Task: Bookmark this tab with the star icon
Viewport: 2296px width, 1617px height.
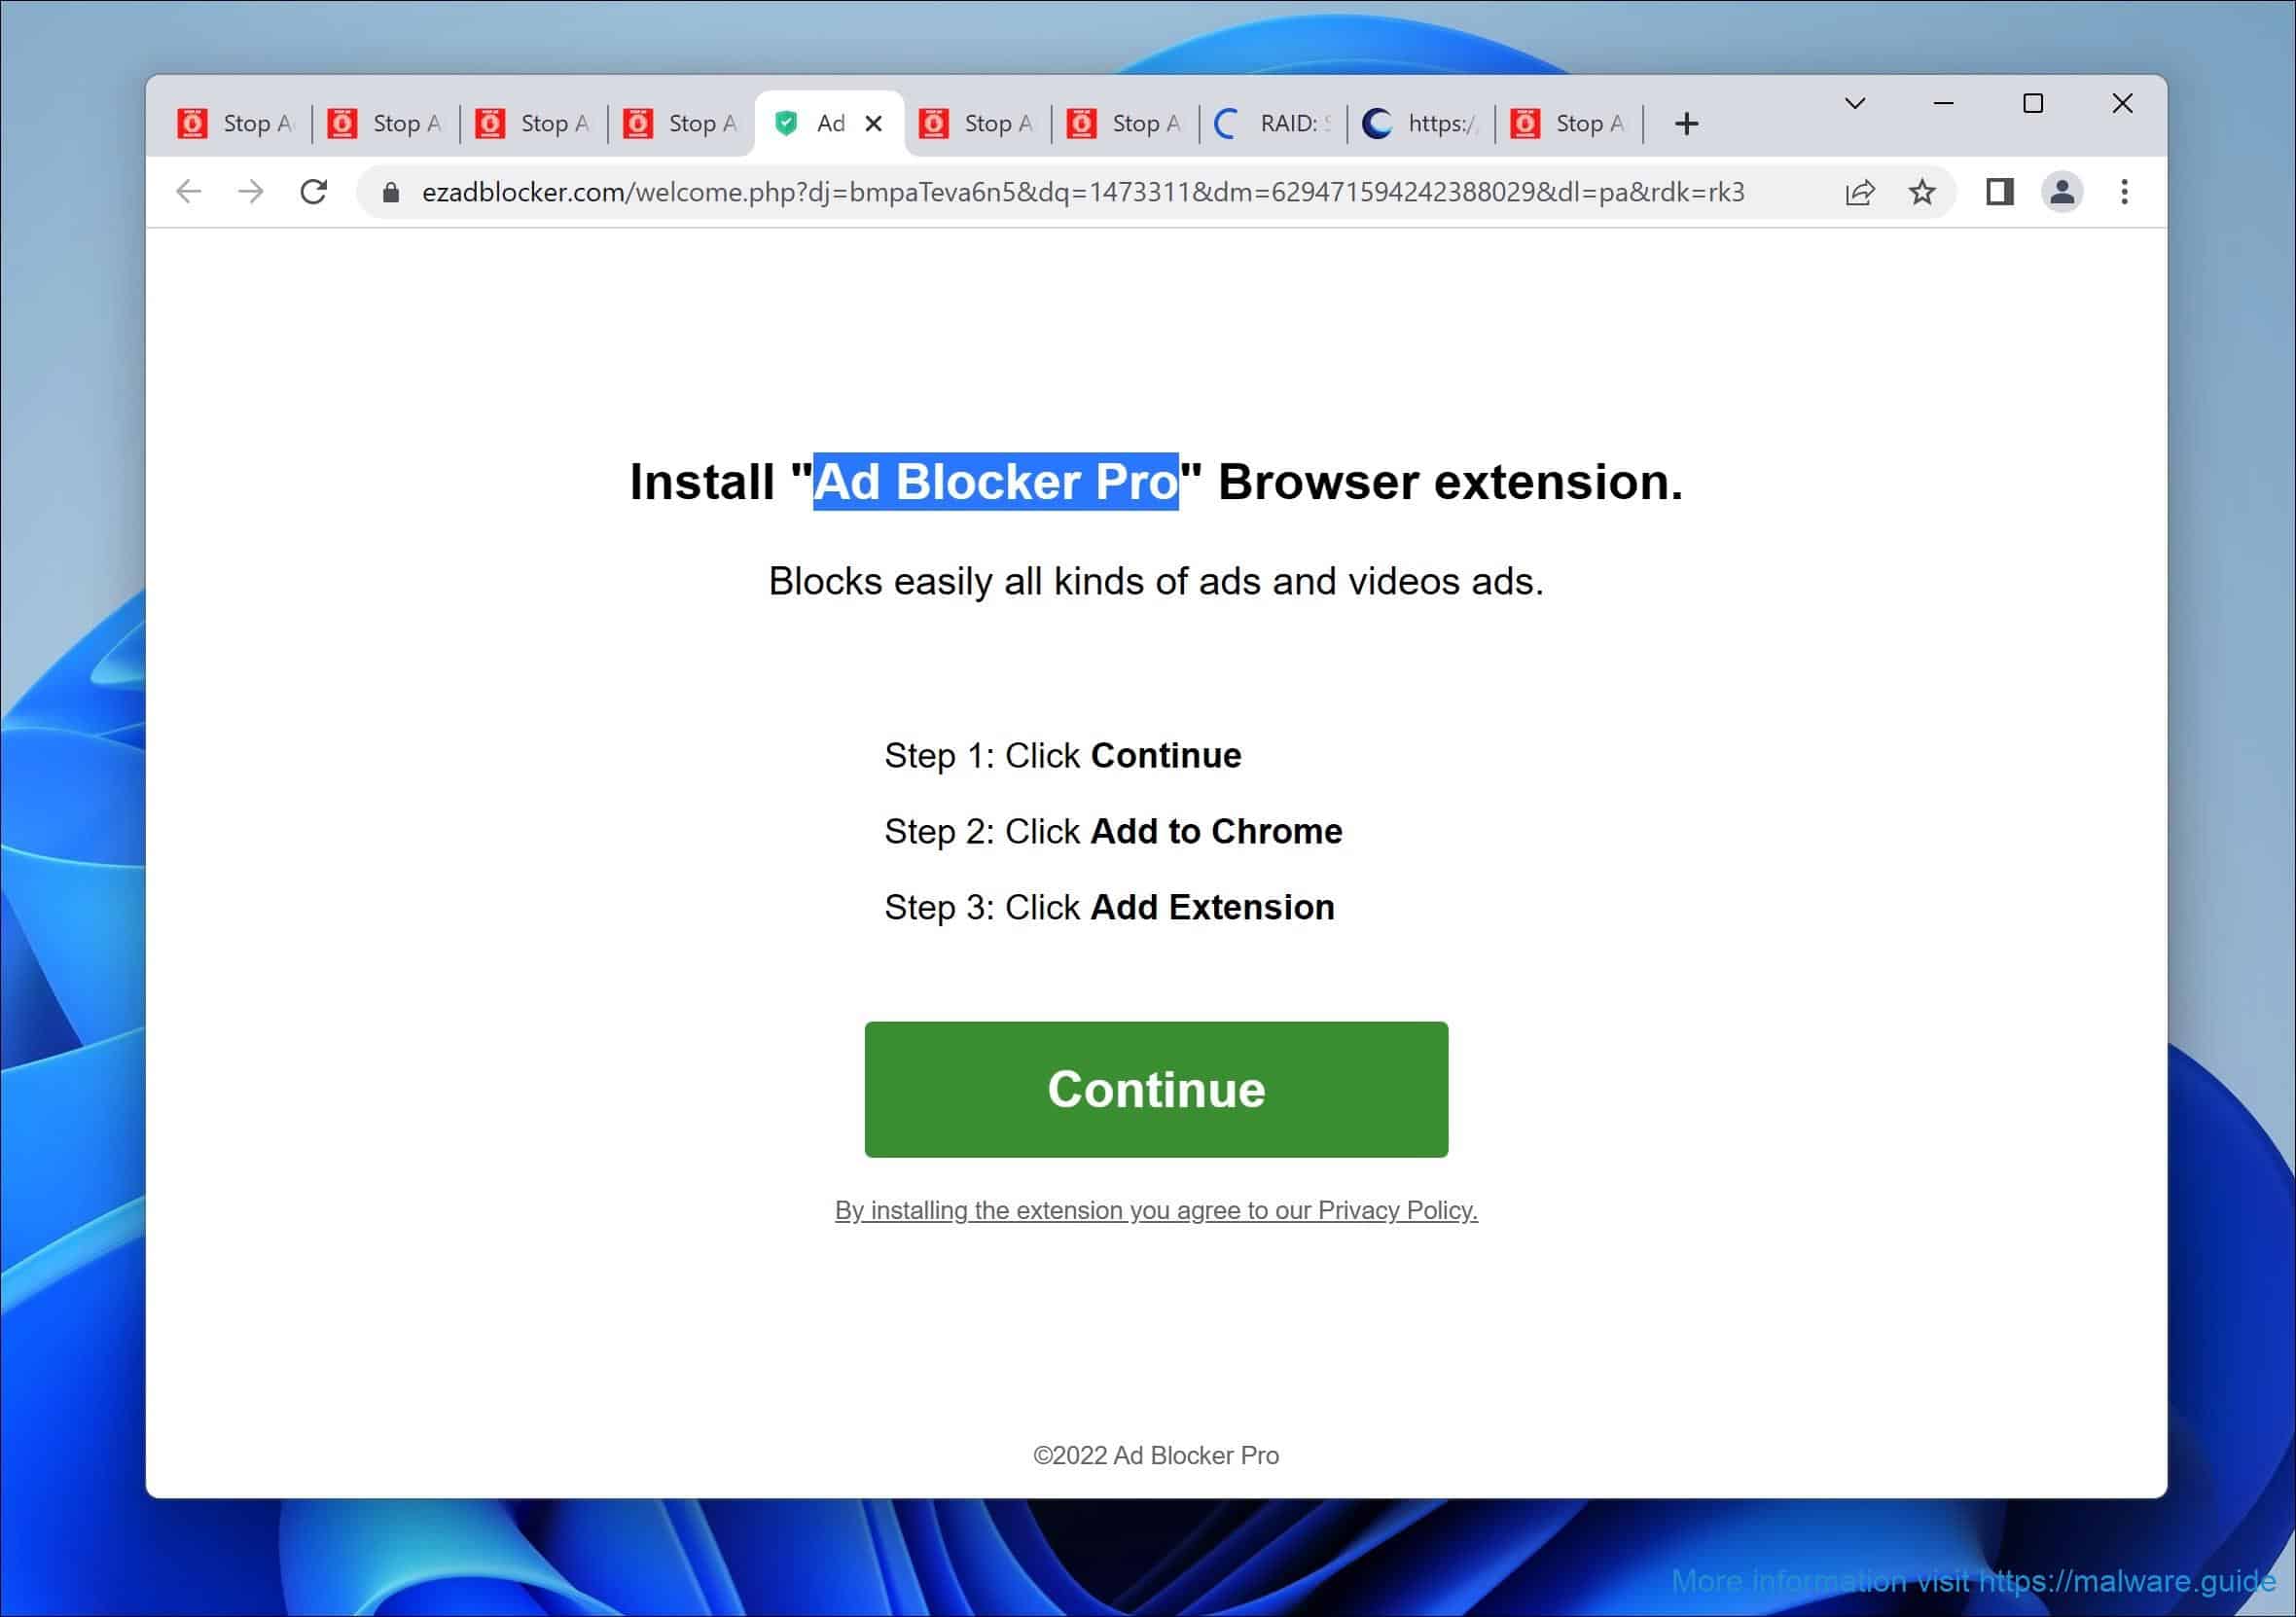Action: click(1921, 192)
